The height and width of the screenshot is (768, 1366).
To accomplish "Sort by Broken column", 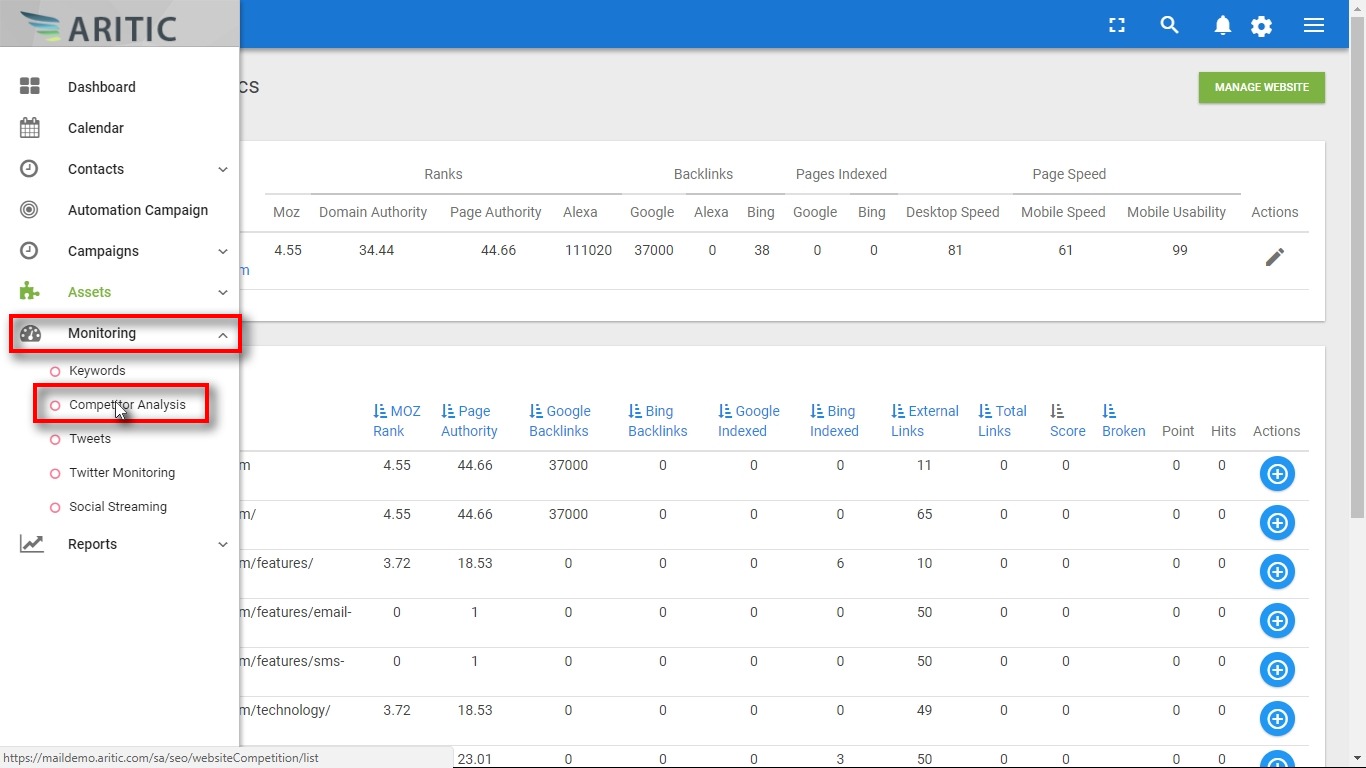I will tap(1123, 421).
